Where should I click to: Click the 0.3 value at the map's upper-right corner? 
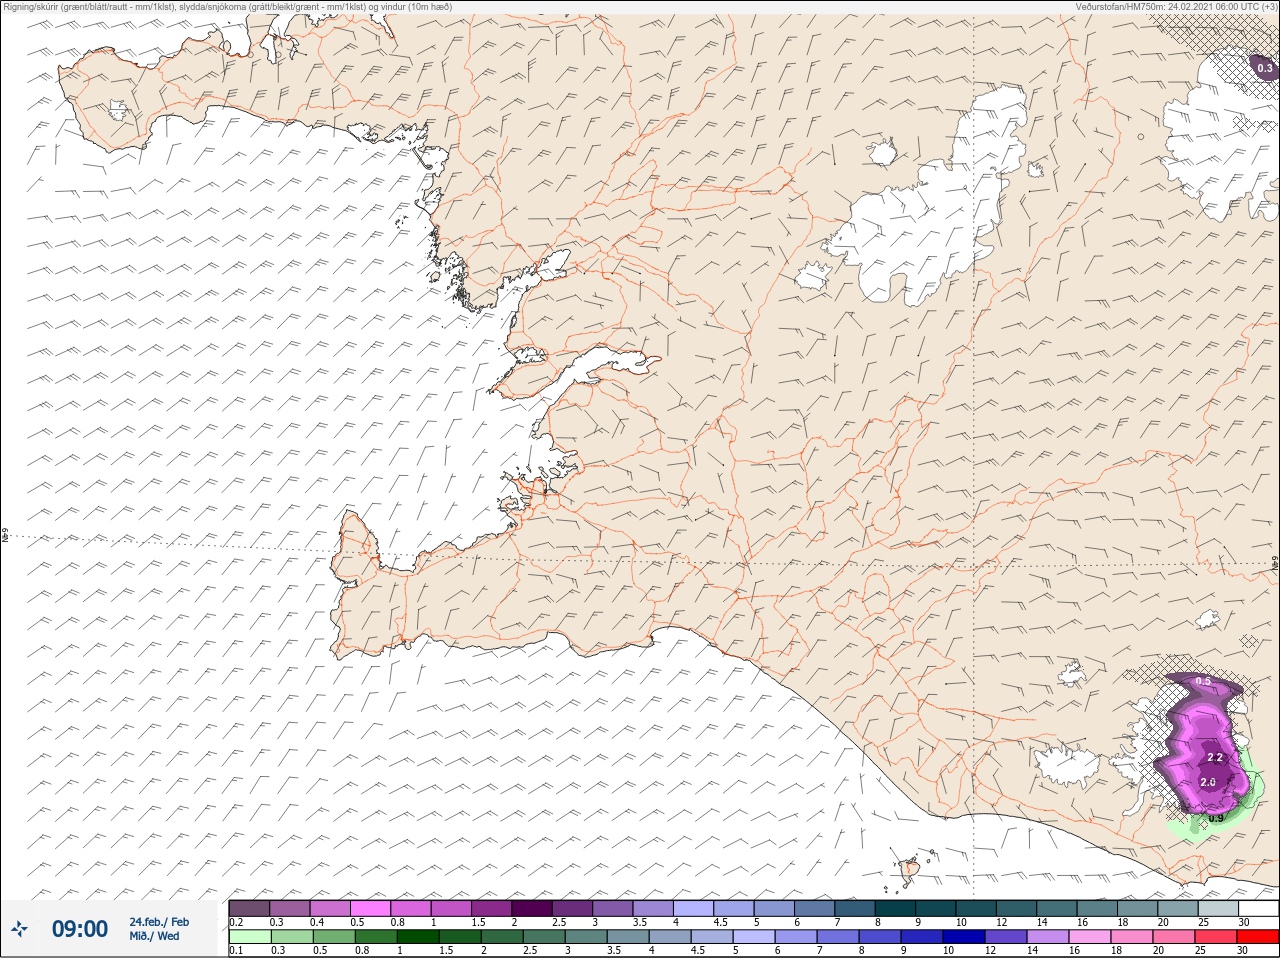tap(1265, 69)
